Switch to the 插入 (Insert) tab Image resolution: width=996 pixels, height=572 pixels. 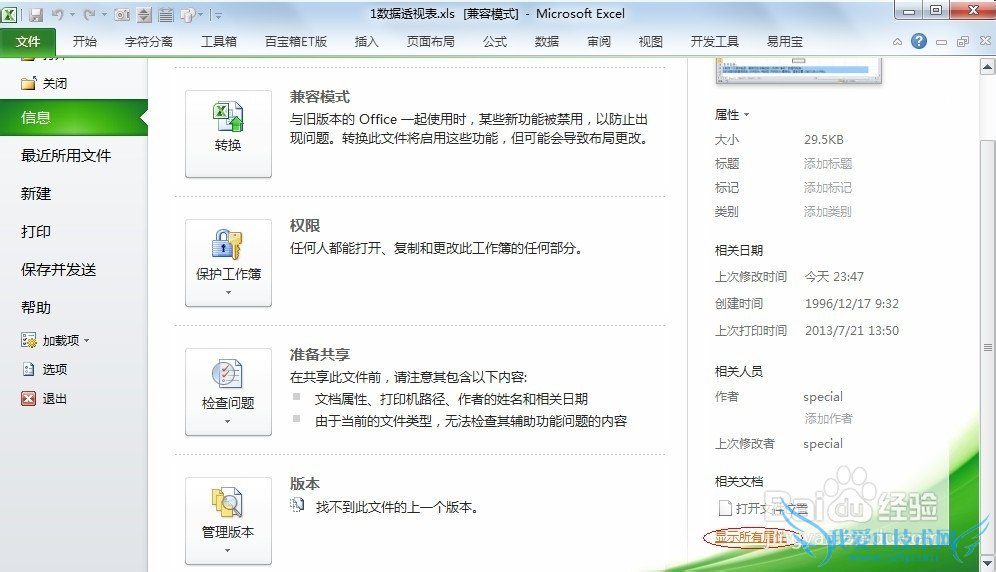tap(367, 42)
